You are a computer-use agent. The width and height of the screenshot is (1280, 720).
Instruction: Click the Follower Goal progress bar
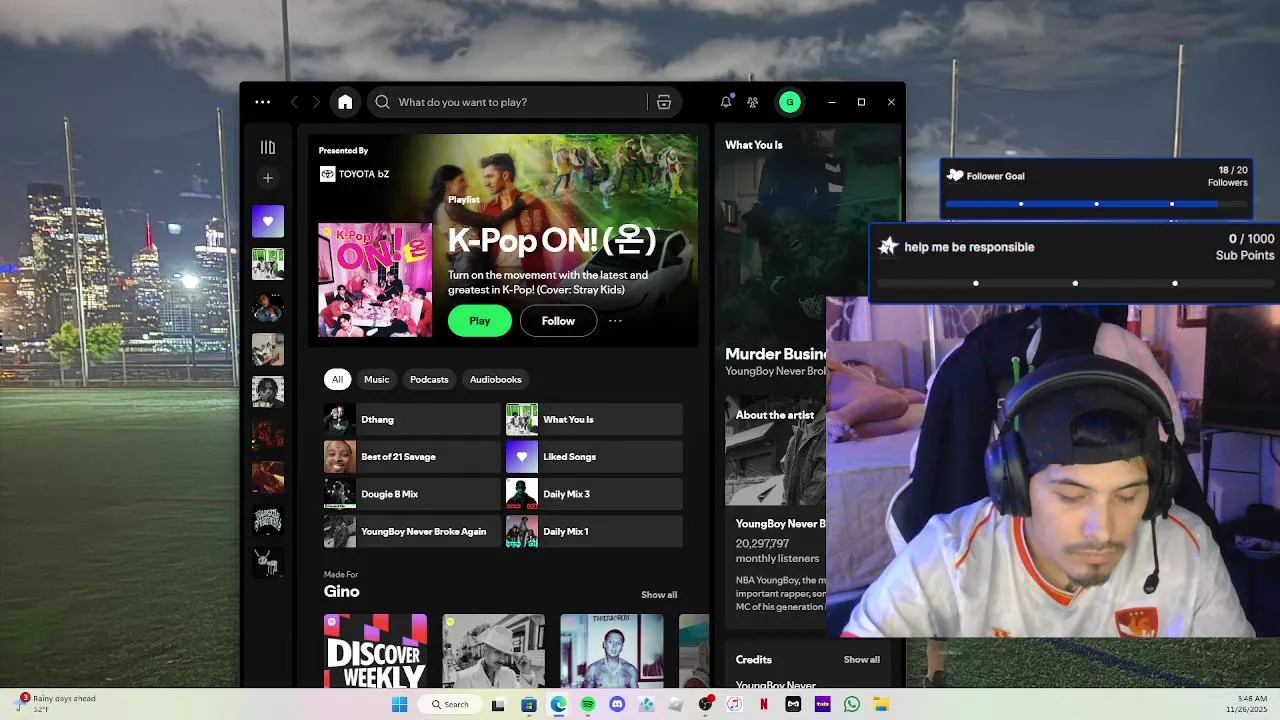pyautogui.click(x=1097, y=204)
